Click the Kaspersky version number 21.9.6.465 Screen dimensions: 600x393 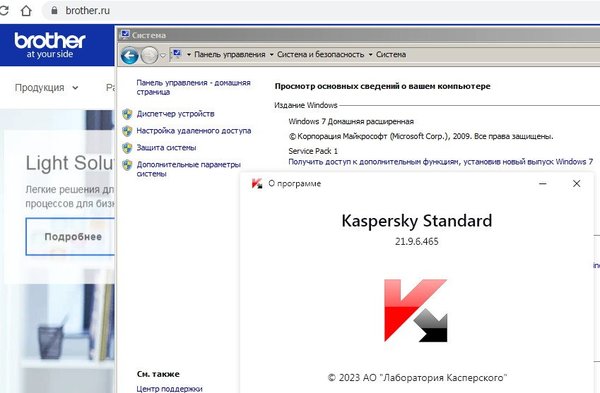417,241
